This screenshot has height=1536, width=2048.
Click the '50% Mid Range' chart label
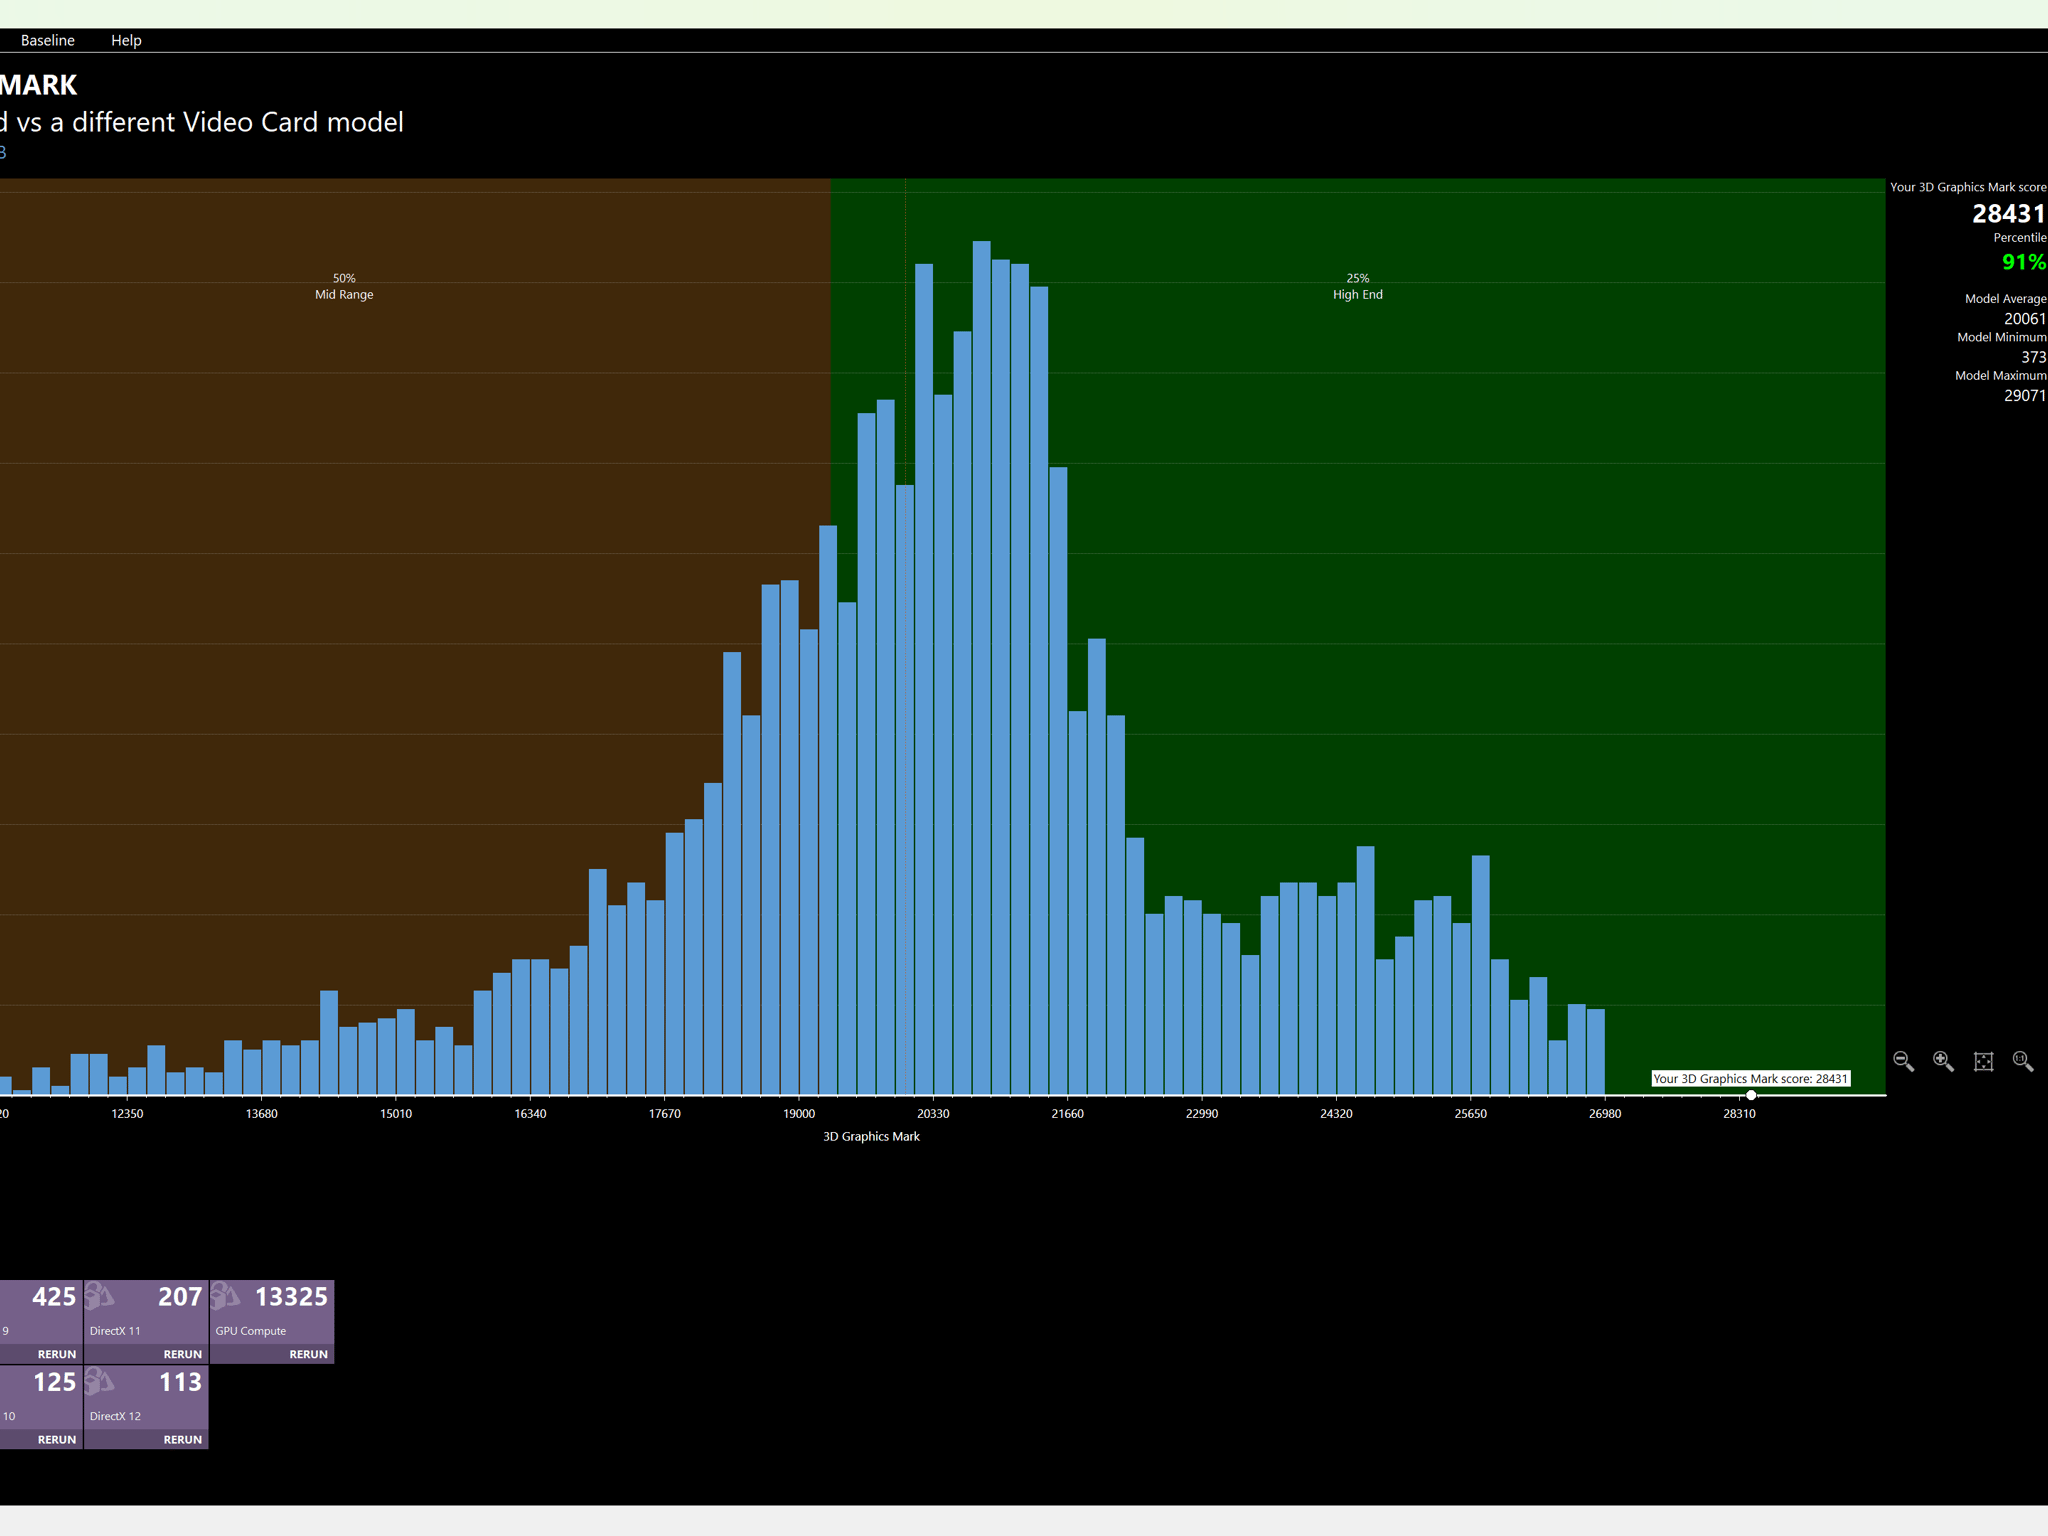[x=344, y=286]
